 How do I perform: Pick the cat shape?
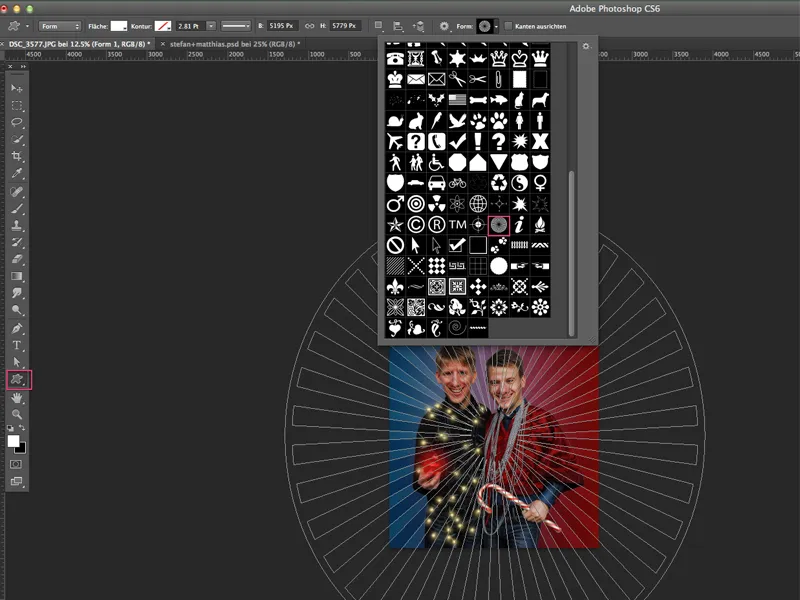click(x=519, y=100)
